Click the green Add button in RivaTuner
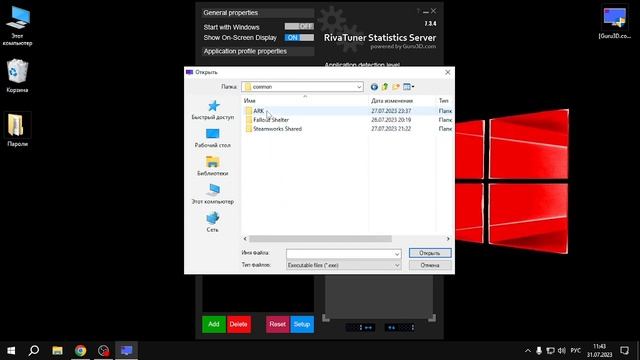The image size is (640, 360). [x=214, y=324]
